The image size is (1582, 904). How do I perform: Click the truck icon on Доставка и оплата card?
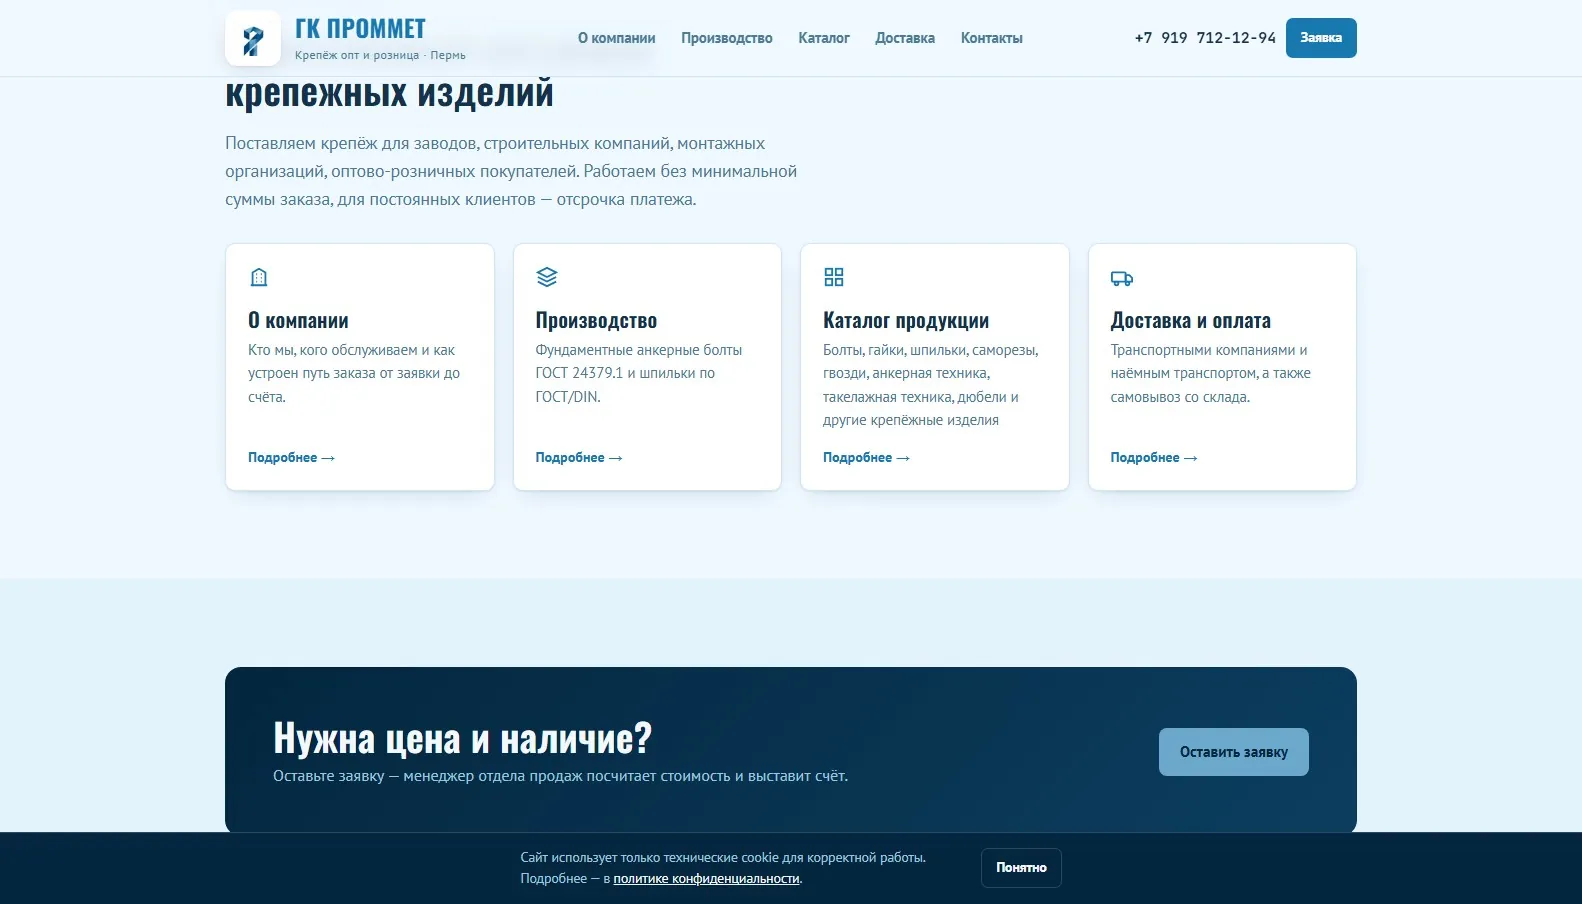pyautogui.click(x=1122, y=278)
